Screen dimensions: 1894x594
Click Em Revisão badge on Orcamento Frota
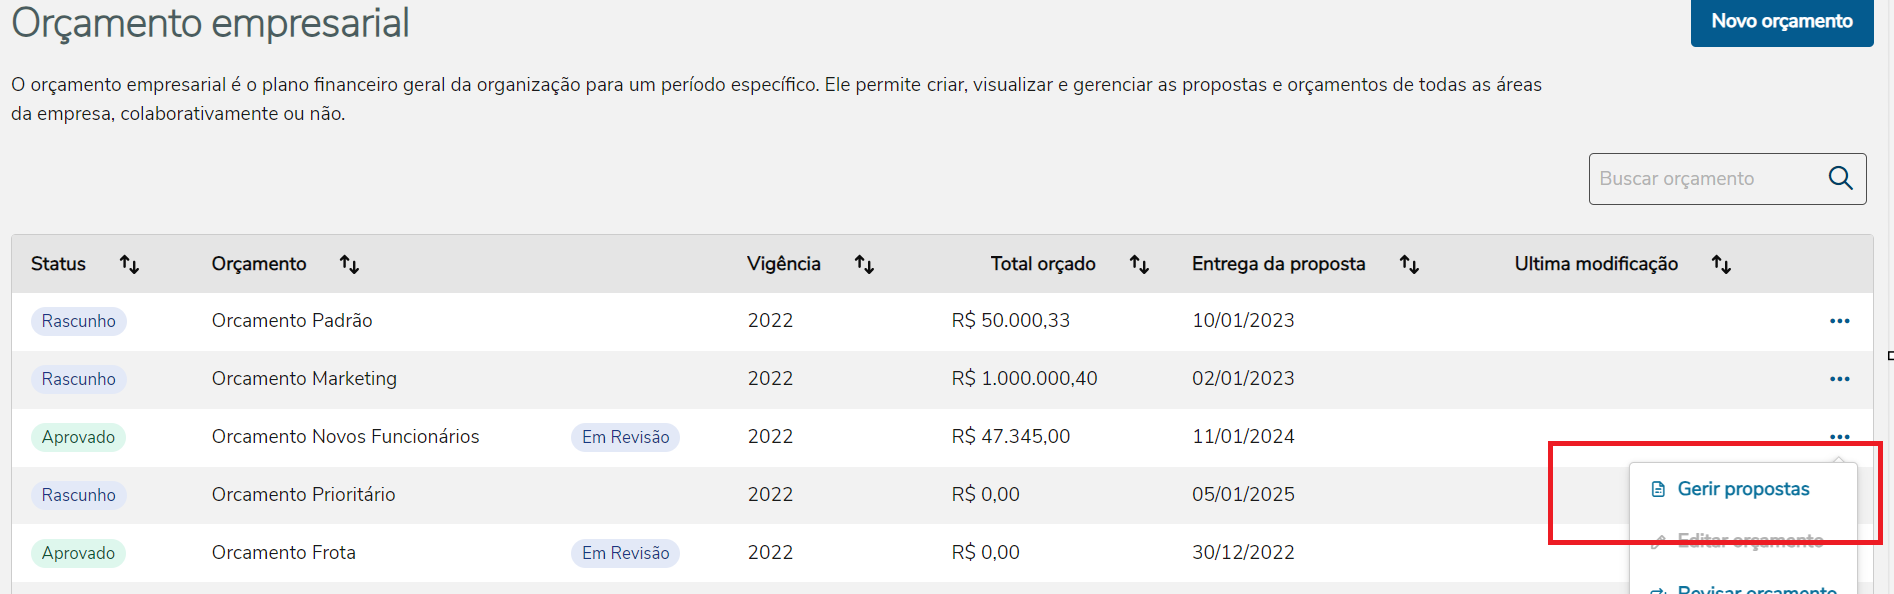coord(625,553)
